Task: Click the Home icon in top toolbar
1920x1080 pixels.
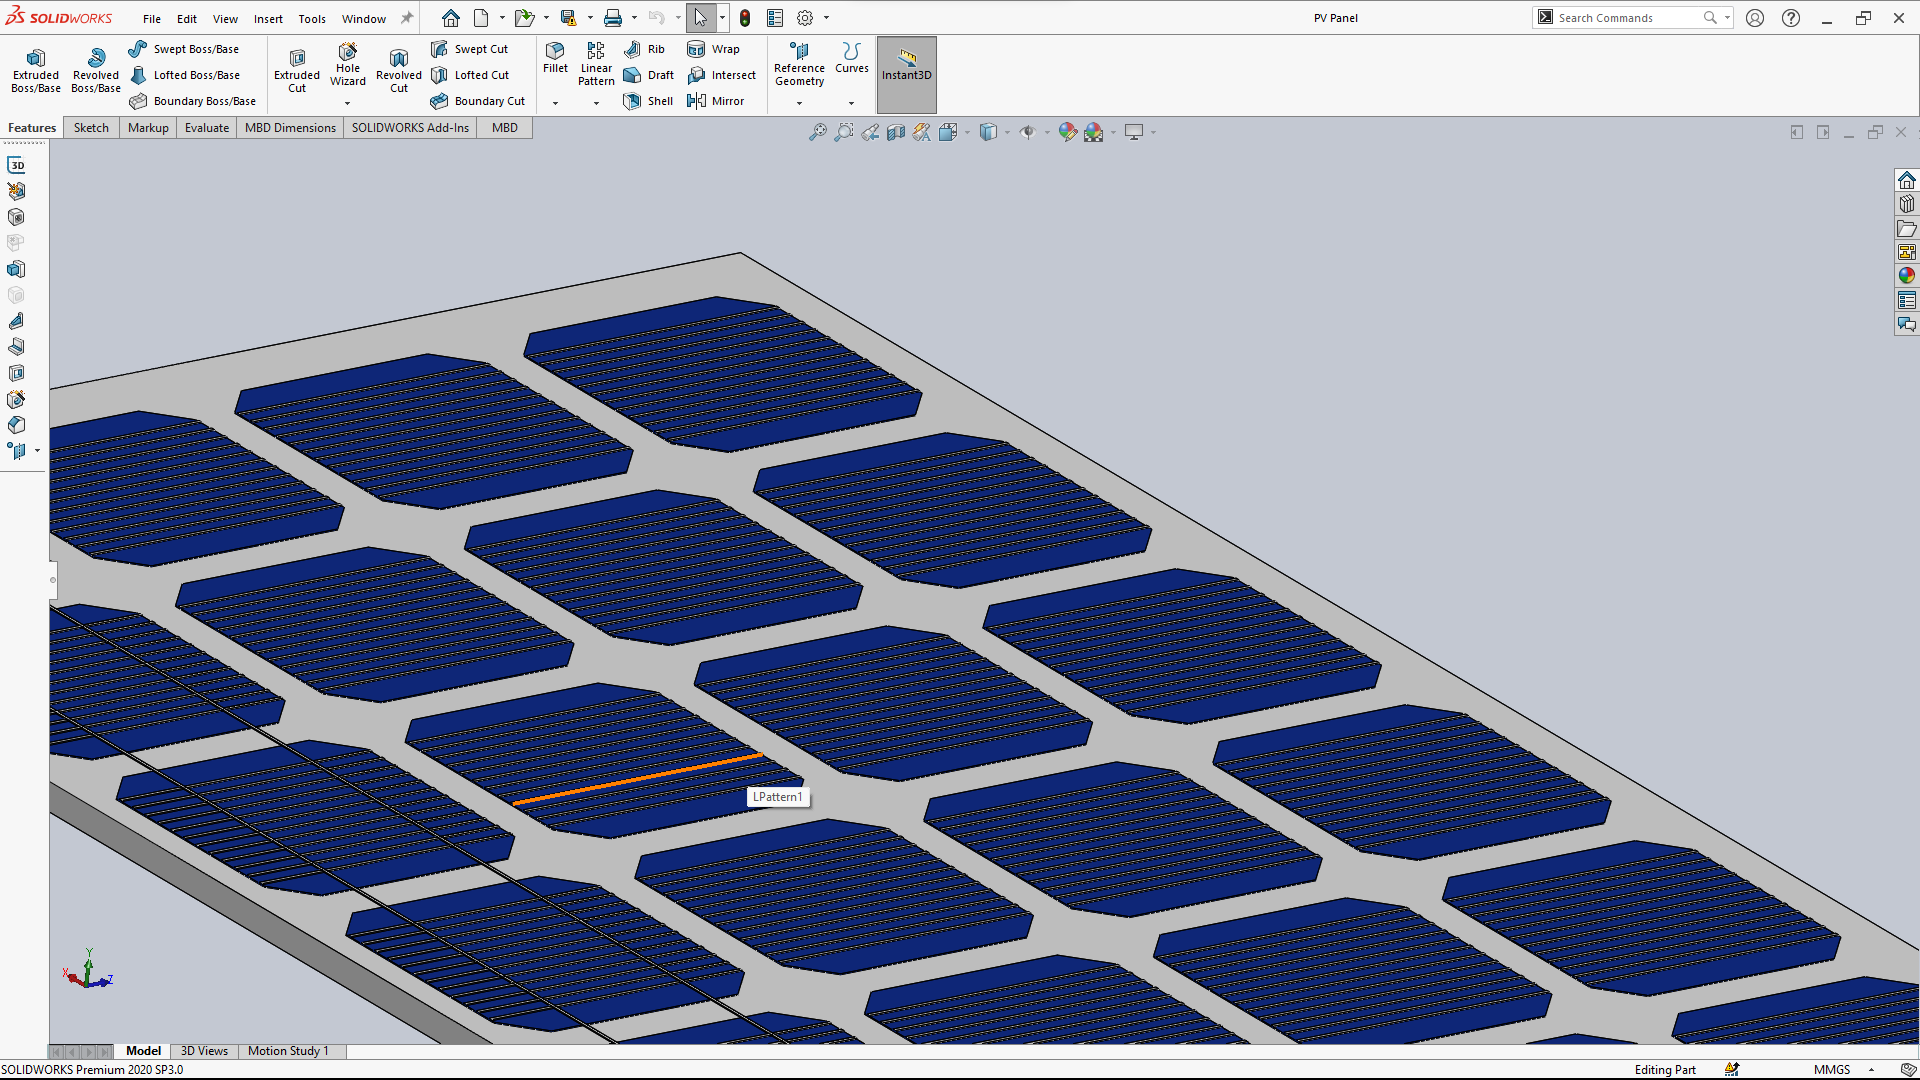Action: point(451,18)
